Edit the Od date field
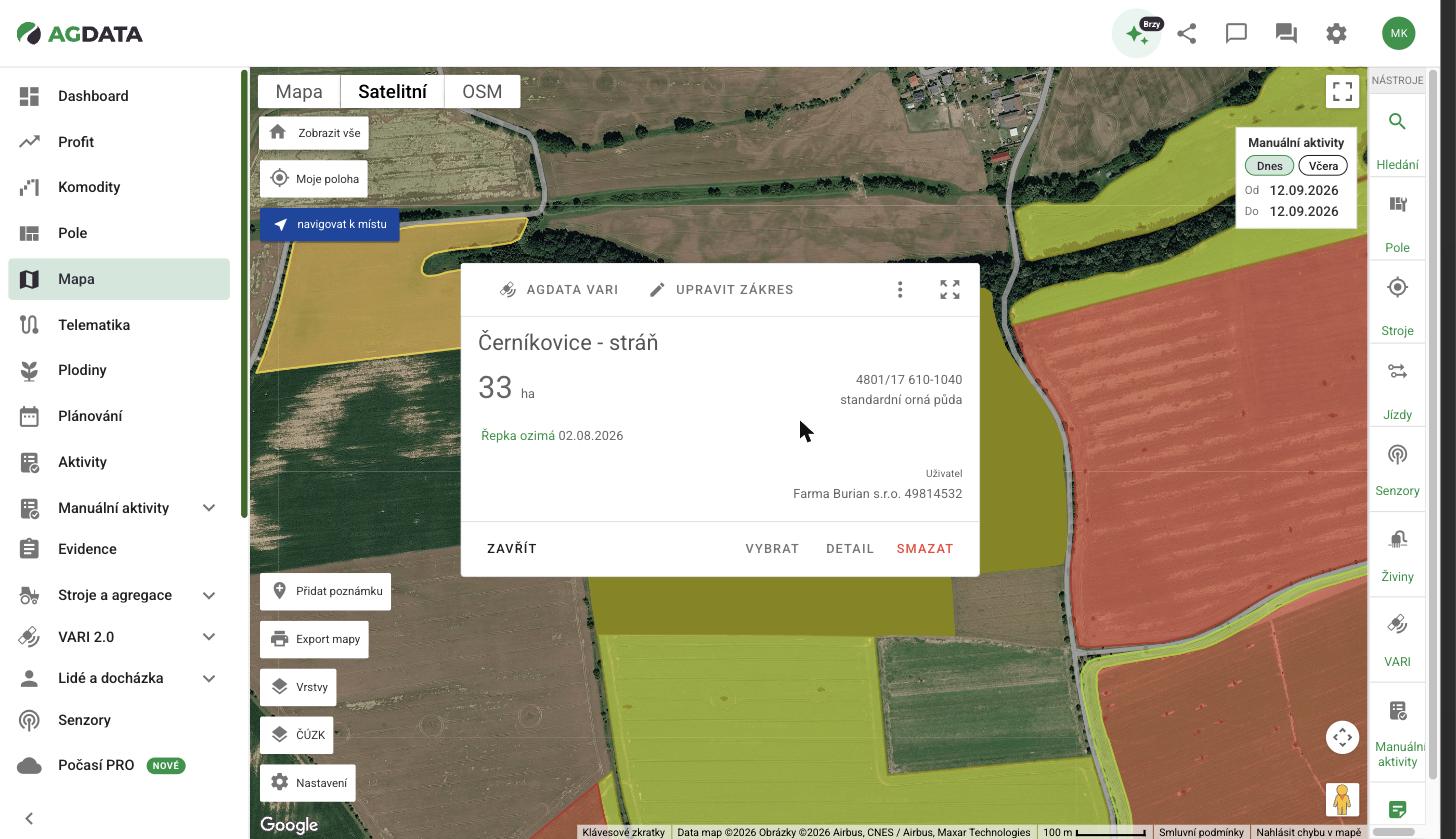Screen dimensions: 1456x839 point(1304,190)
